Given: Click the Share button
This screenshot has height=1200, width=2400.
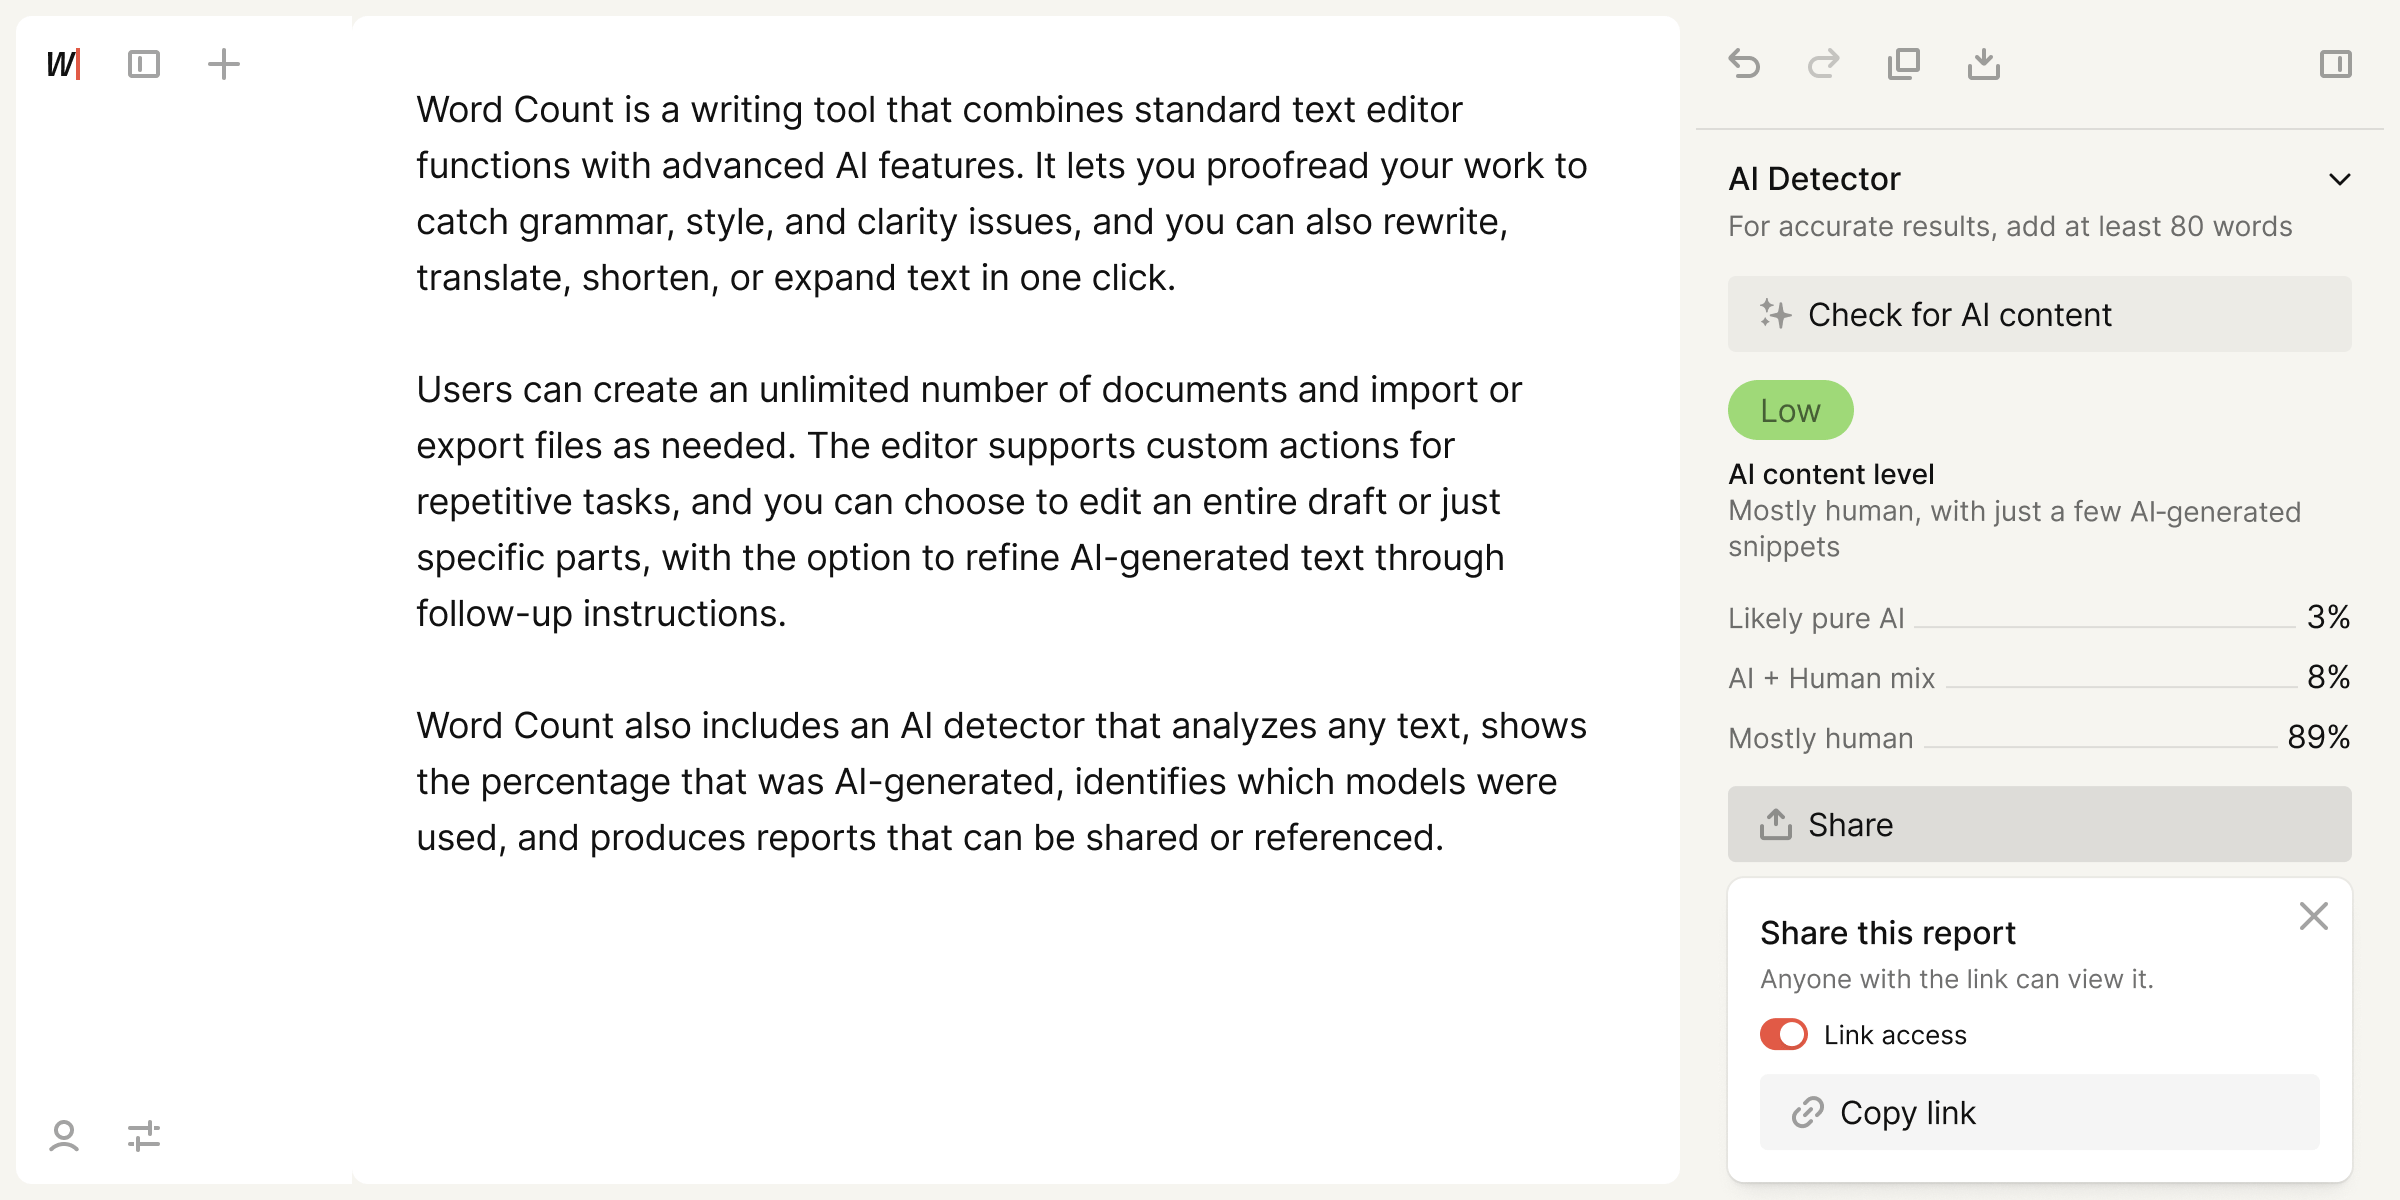Looking at the screenshot, I should [2040, 824].
